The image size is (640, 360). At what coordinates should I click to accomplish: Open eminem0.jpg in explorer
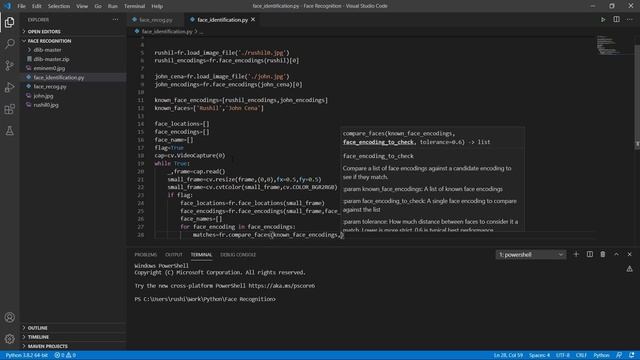click(49, 68)
